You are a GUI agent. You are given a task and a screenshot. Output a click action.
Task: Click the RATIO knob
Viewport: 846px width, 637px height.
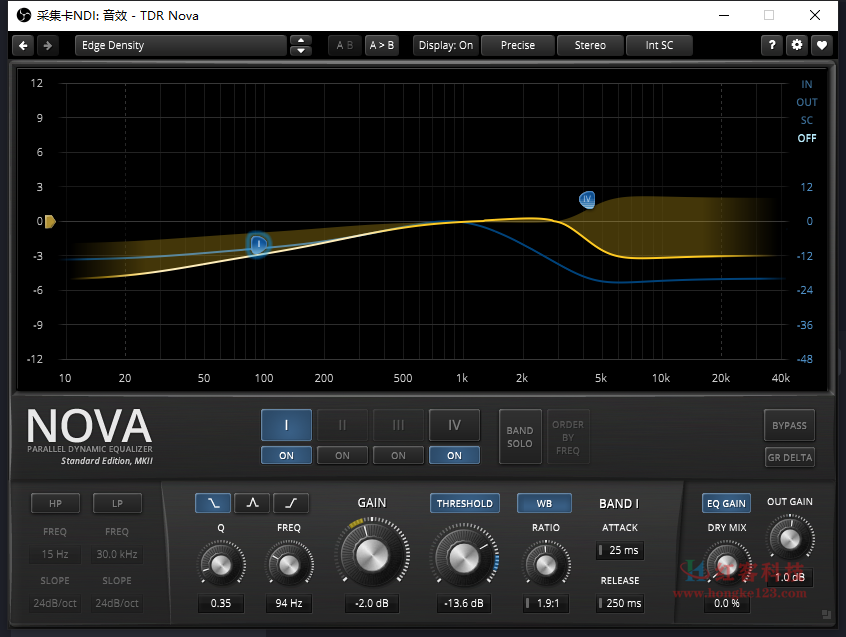click(545, 565)
